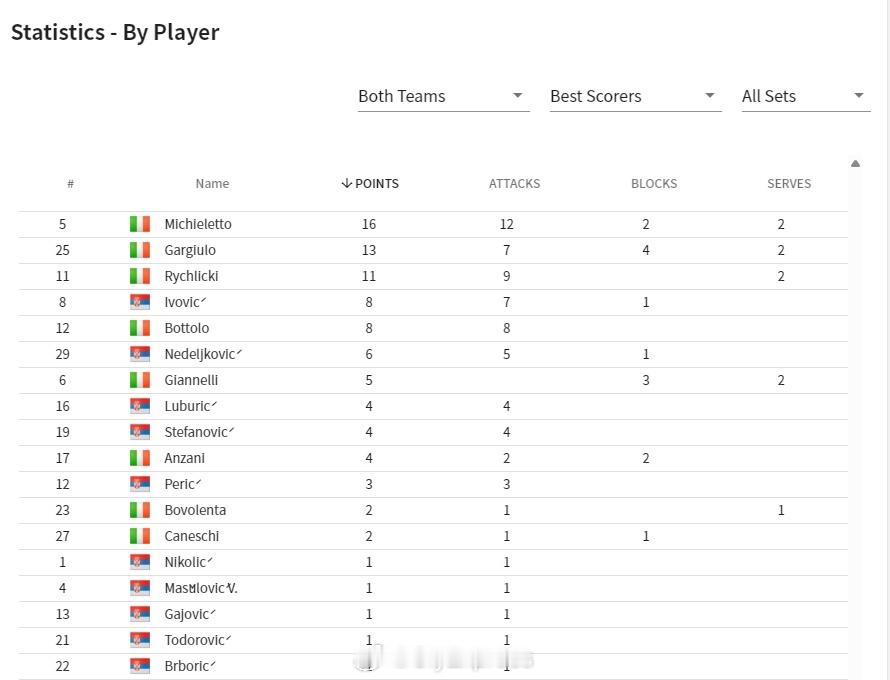Click Serbia flag icon beside Ivovic
This screenshot has width=890, height=680.
[x=140, y=302]
